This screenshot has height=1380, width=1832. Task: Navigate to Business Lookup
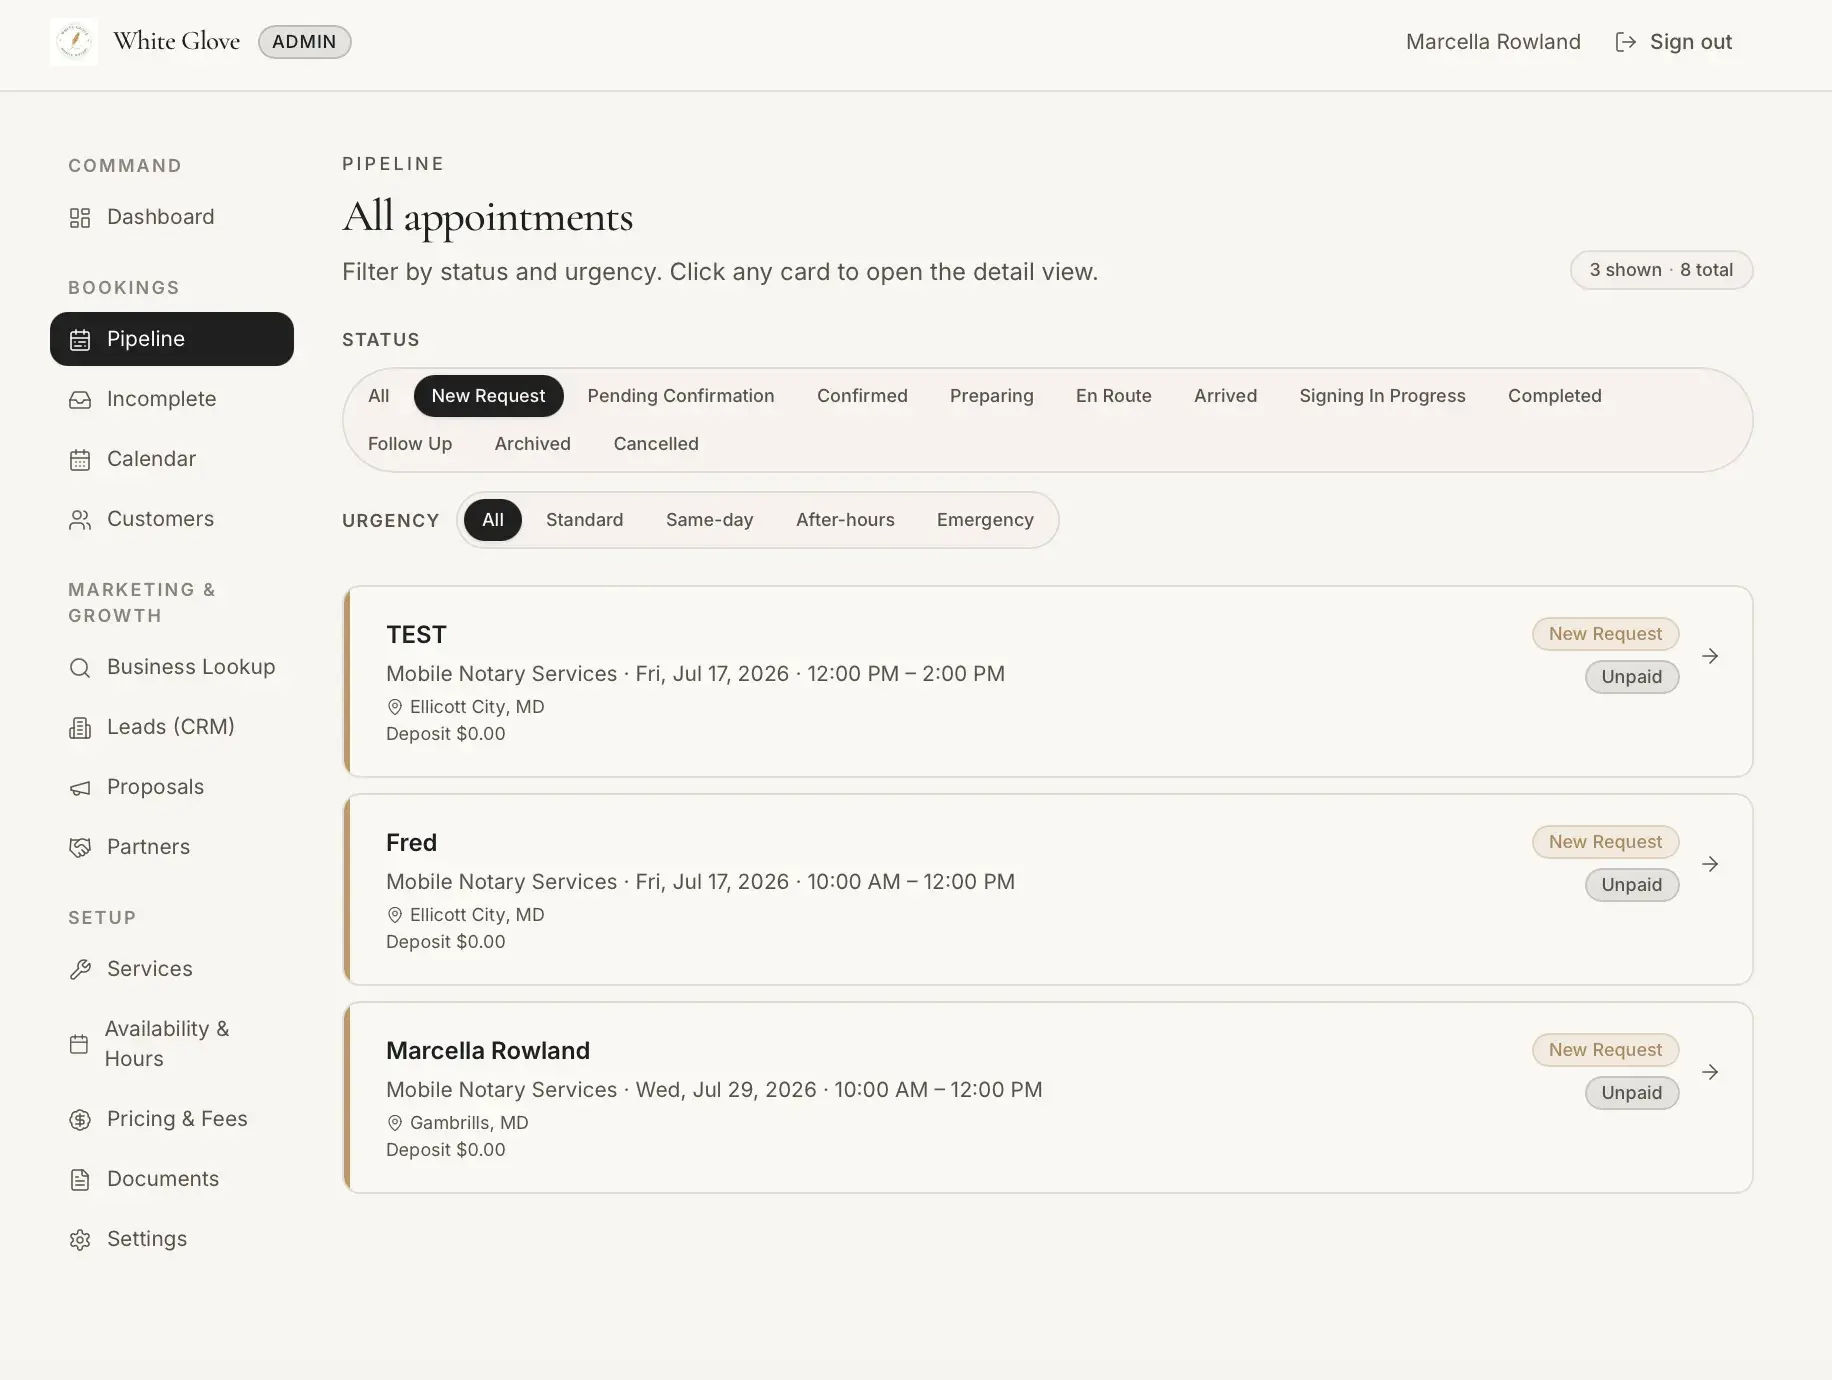point(172,667)
